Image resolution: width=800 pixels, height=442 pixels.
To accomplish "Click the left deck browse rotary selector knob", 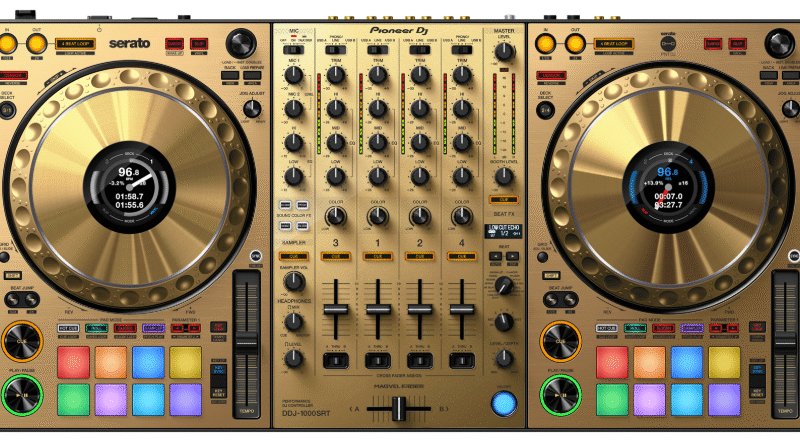I will click(x=240, y=43).
